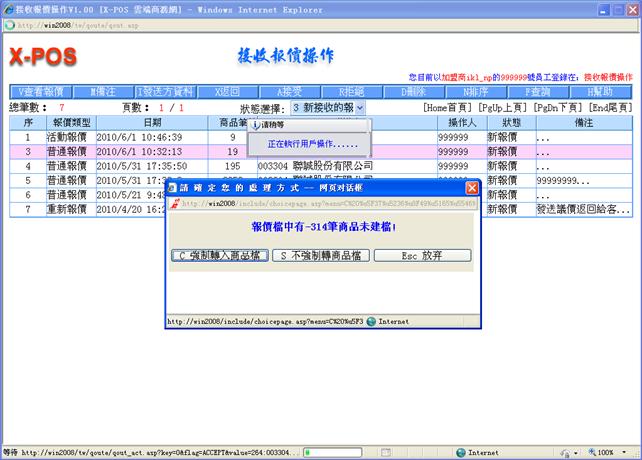Screen dimensions: 642x460
Task: Click the I發送方資料 toolbar button
Action: pos(166,91)
